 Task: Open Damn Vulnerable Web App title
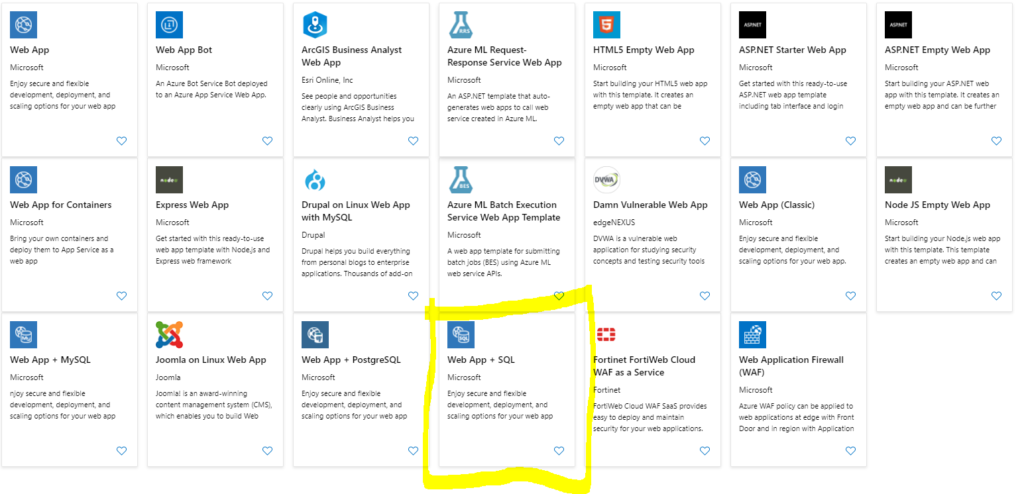(650, 205)
